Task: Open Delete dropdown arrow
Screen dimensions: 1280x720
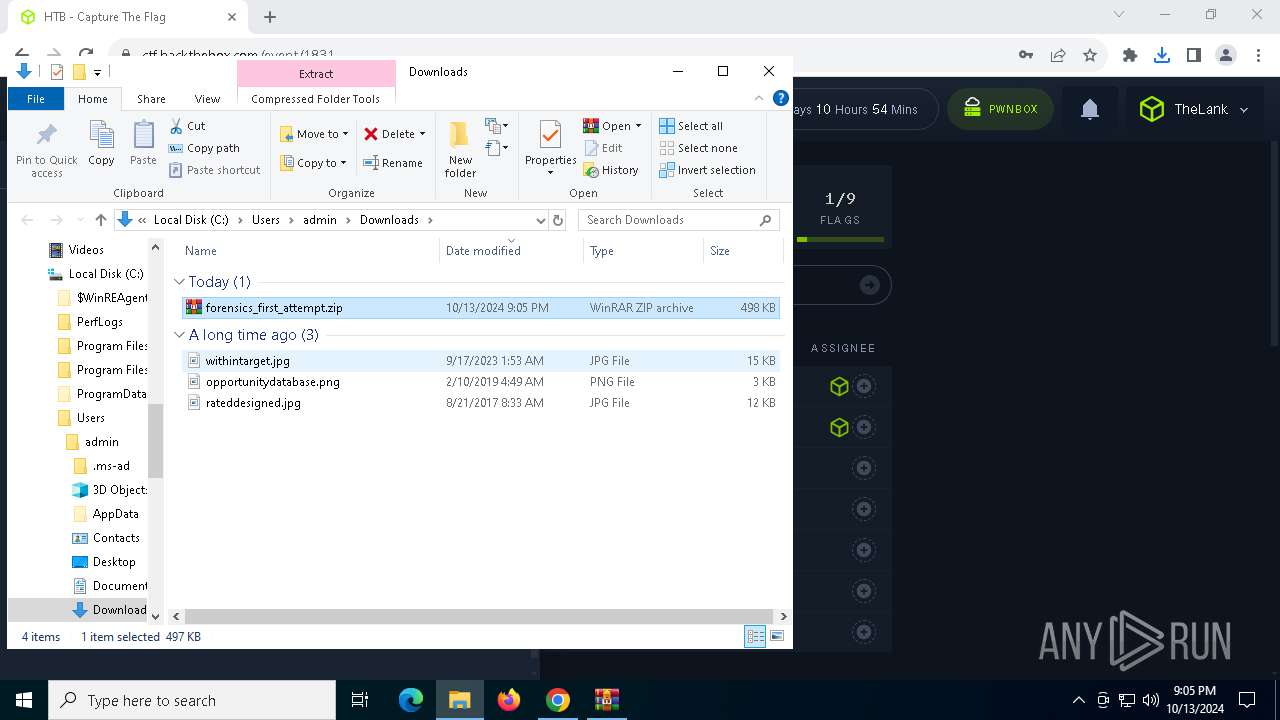Action: point(422,134)
